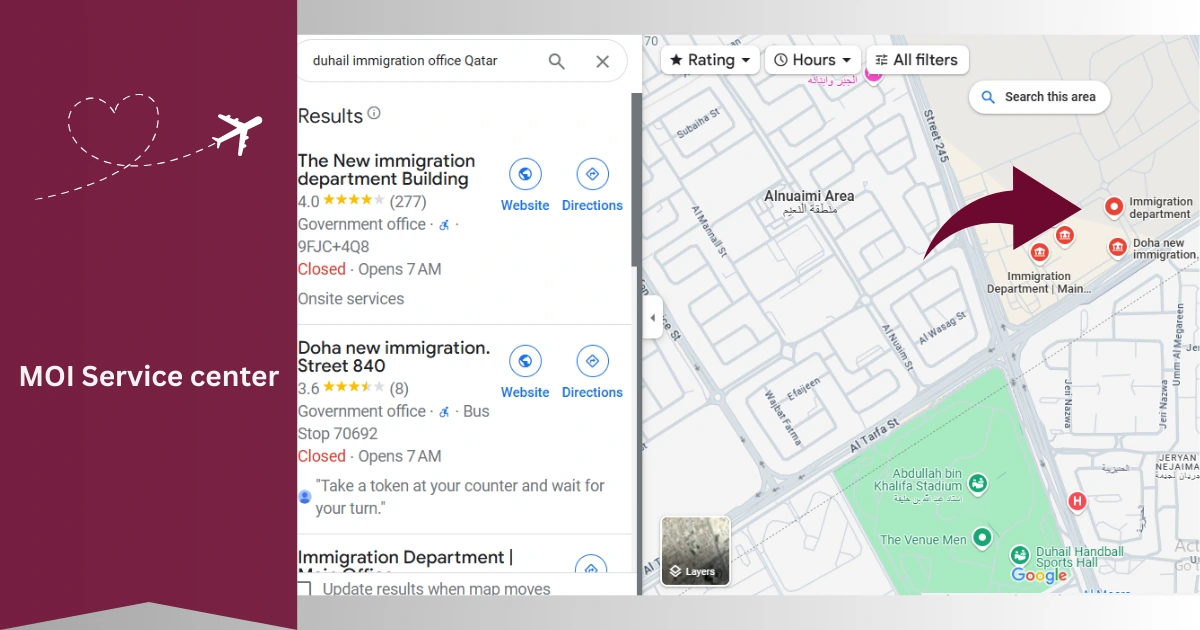Click the Onsite services text
The height and width of the screenshot is (630, 1200).
[x=351, y=299]
